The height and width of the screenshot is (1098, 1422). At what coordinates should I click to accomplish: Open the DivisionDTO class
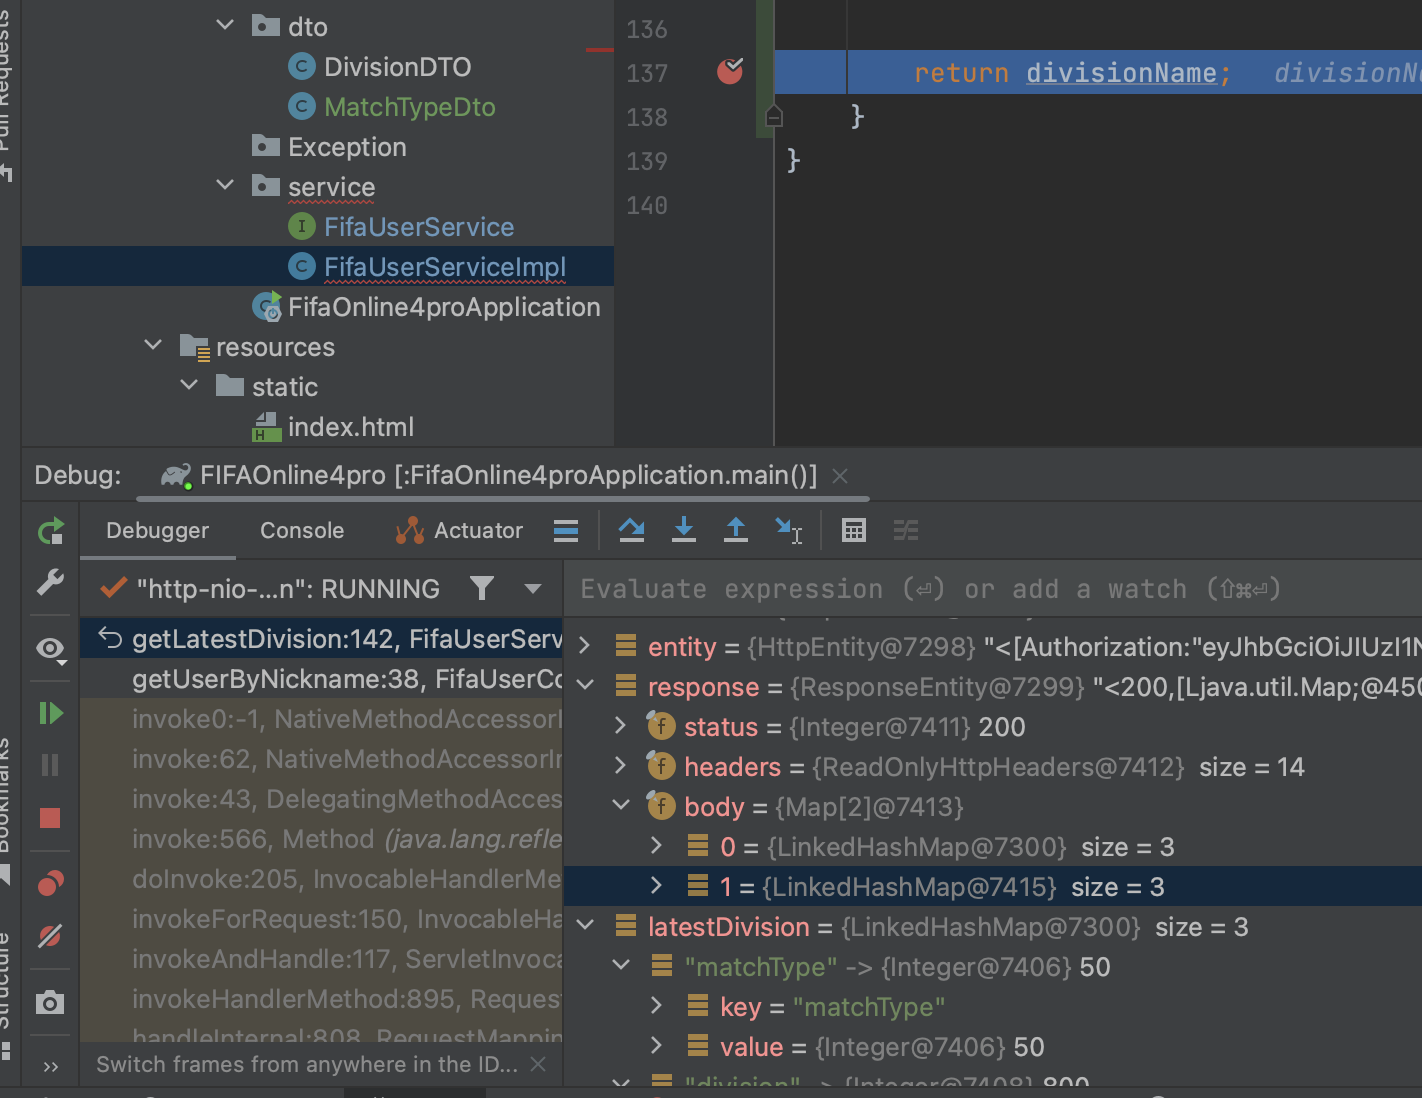point(397,67)
